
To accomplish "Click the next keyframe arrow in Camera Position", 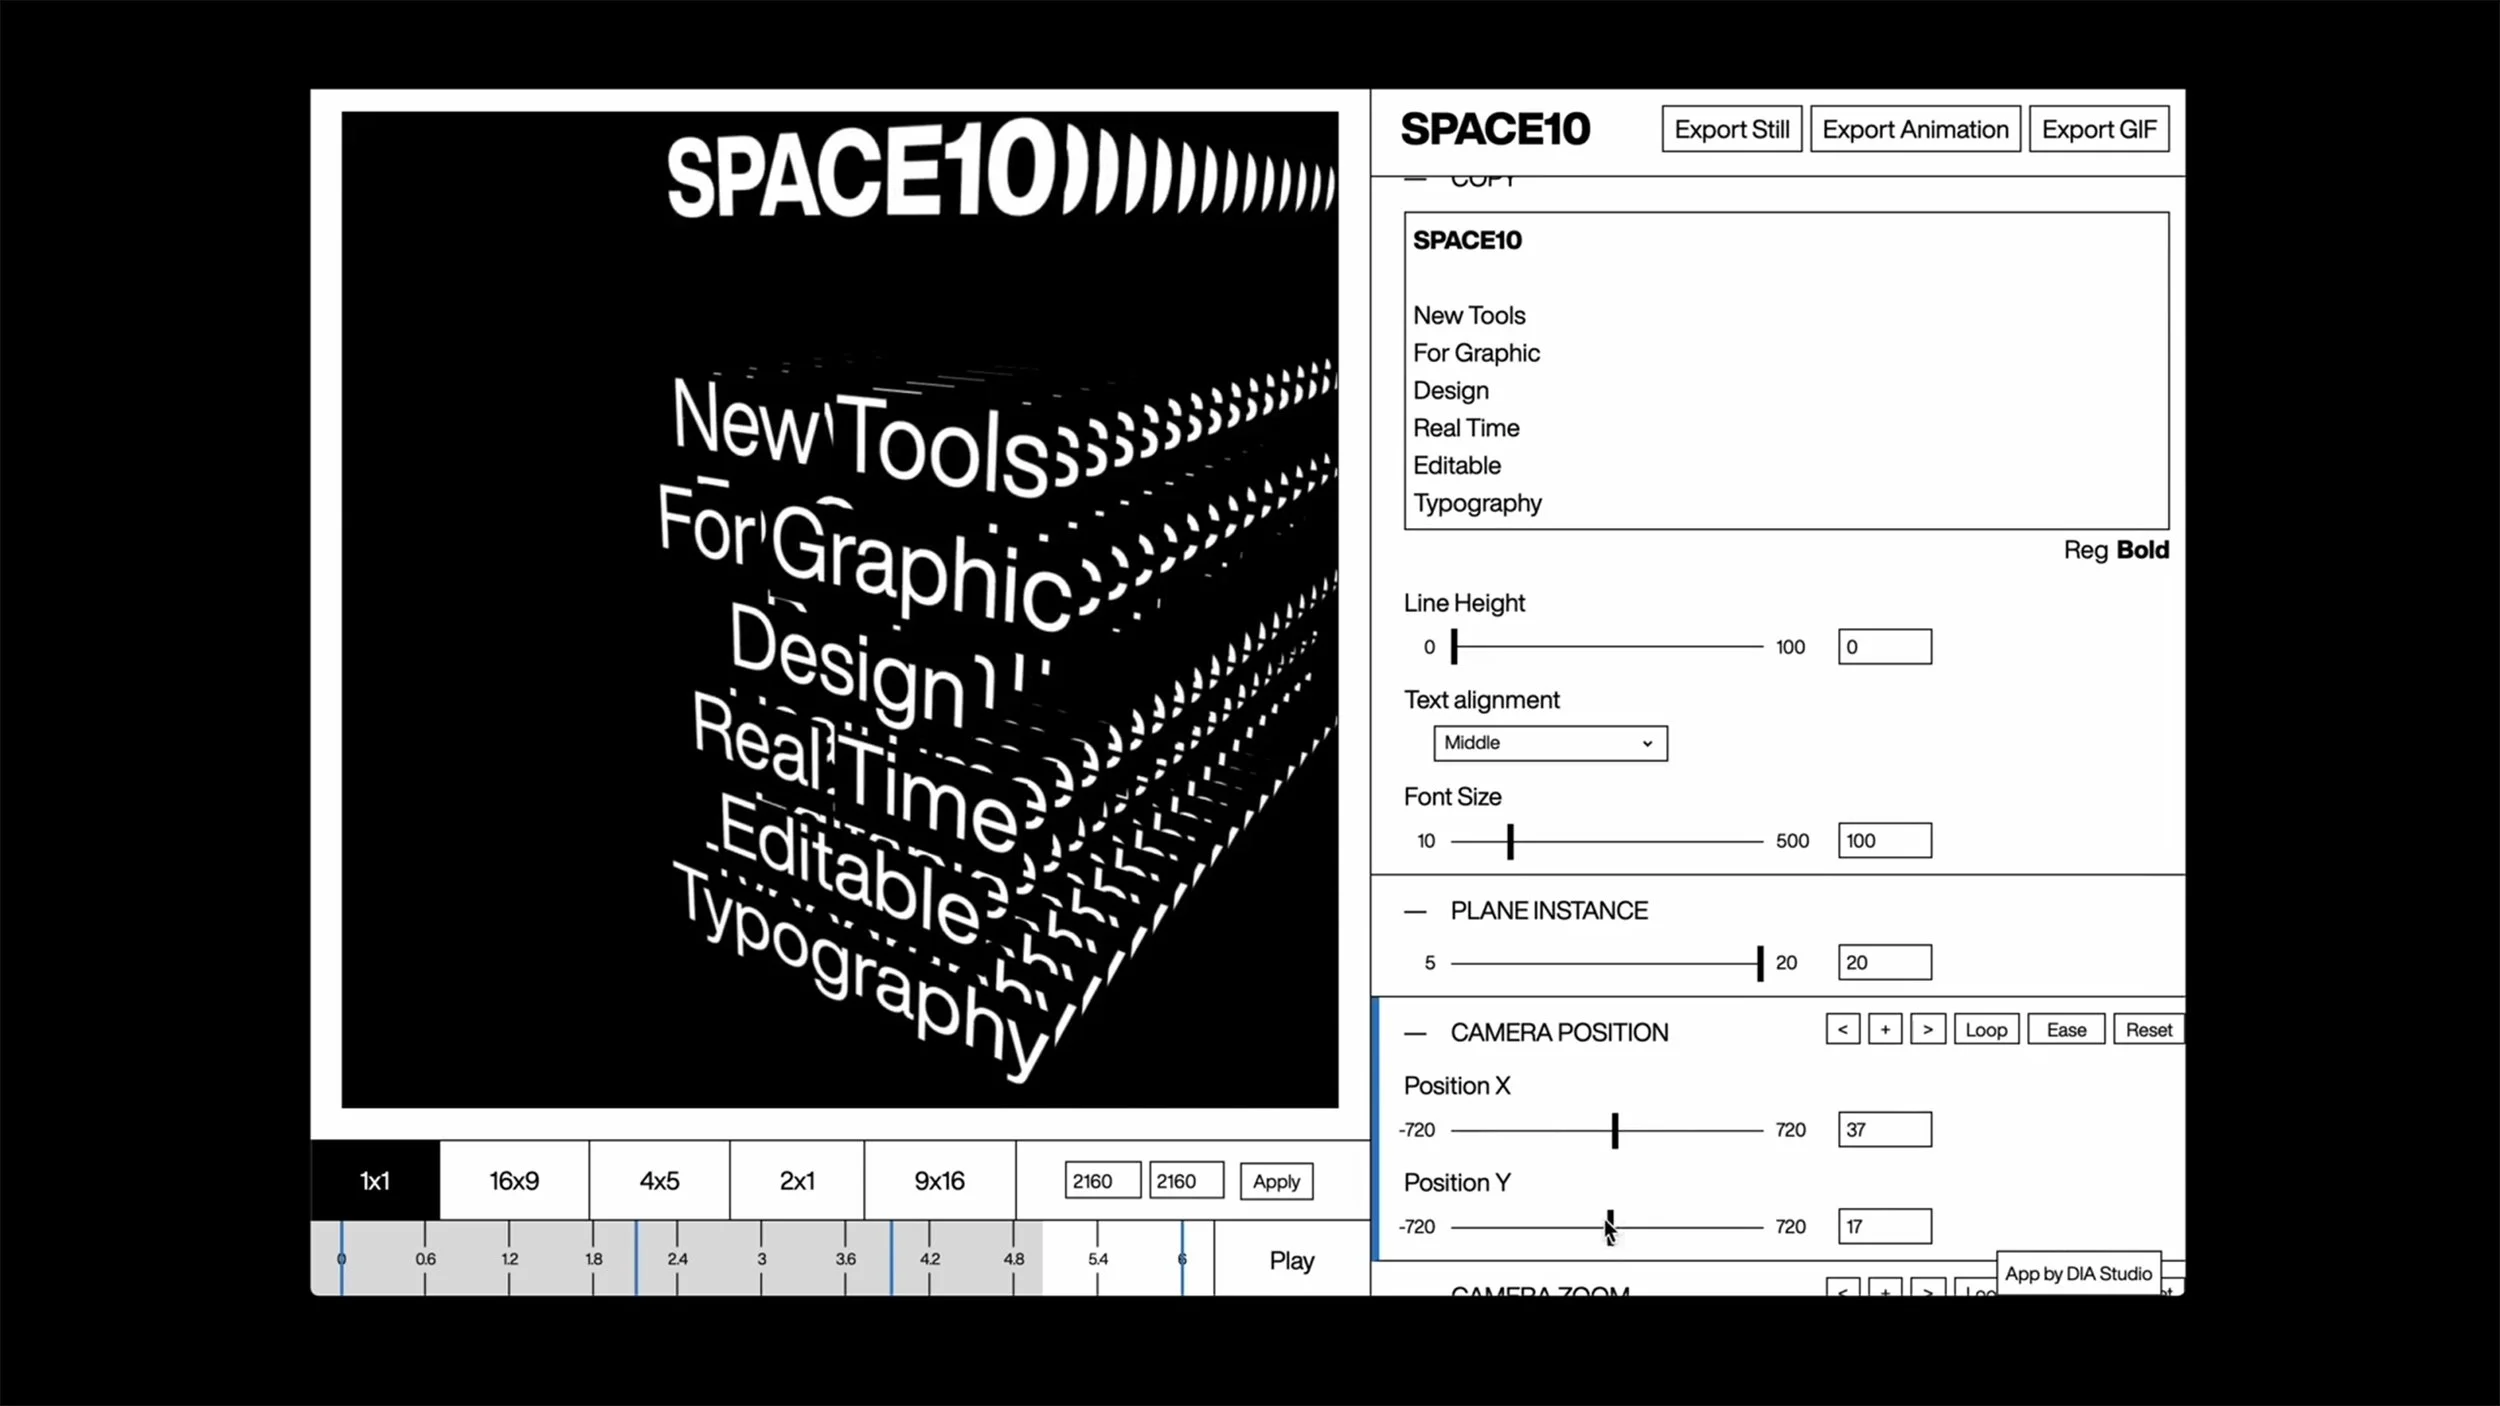I will click(1927, 1029).
